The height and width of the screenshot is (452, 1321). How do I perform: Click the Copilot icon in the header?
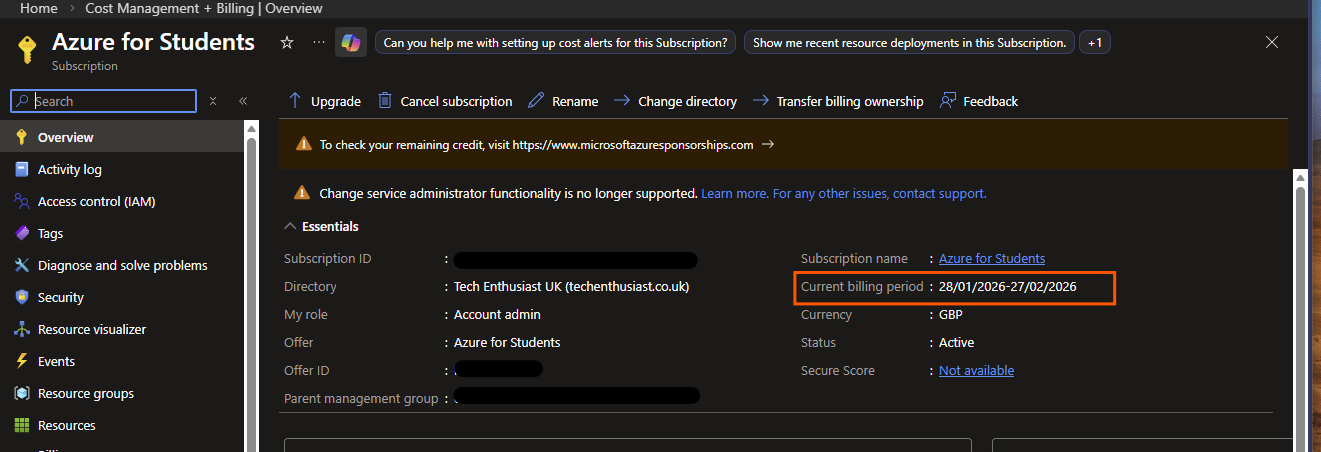tap(350, 43)
